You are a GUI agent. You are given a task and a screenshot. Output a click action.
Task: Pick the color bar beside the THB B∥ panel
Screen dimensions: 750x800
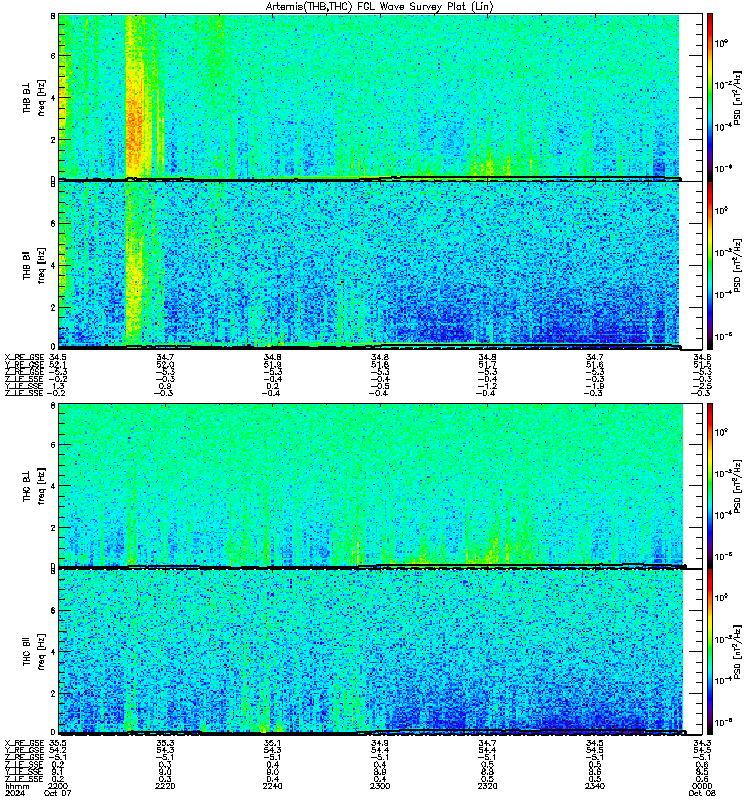tap(710, 265)
